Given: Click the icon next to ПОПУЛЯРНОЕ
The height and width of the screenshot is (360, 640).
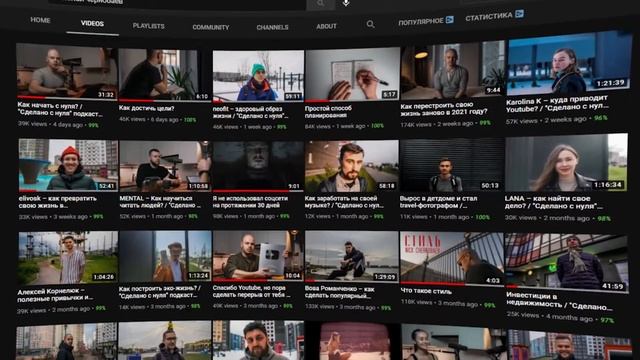Looking at the screenshot, I should (449, 19).
